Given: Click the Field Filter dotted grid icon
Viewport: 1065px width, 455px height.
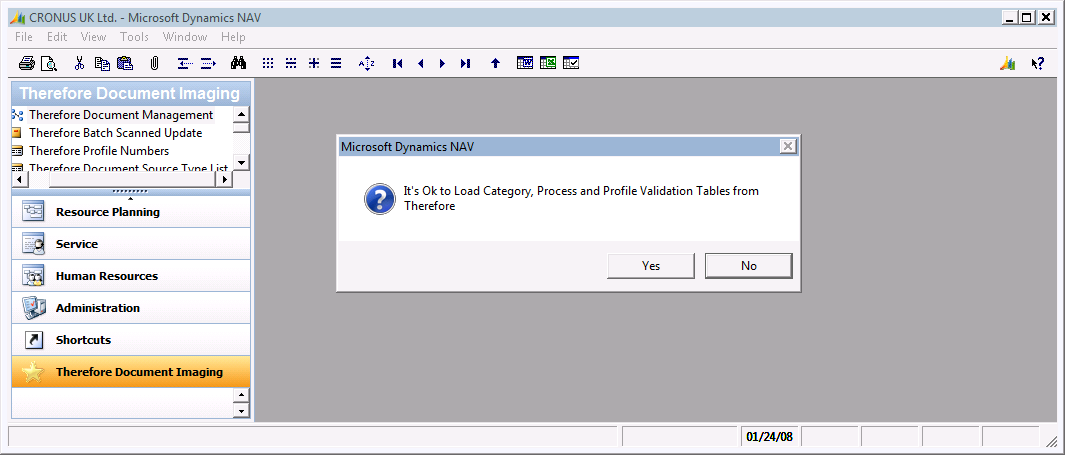Looking at the screenshot, I should (268, 64).
